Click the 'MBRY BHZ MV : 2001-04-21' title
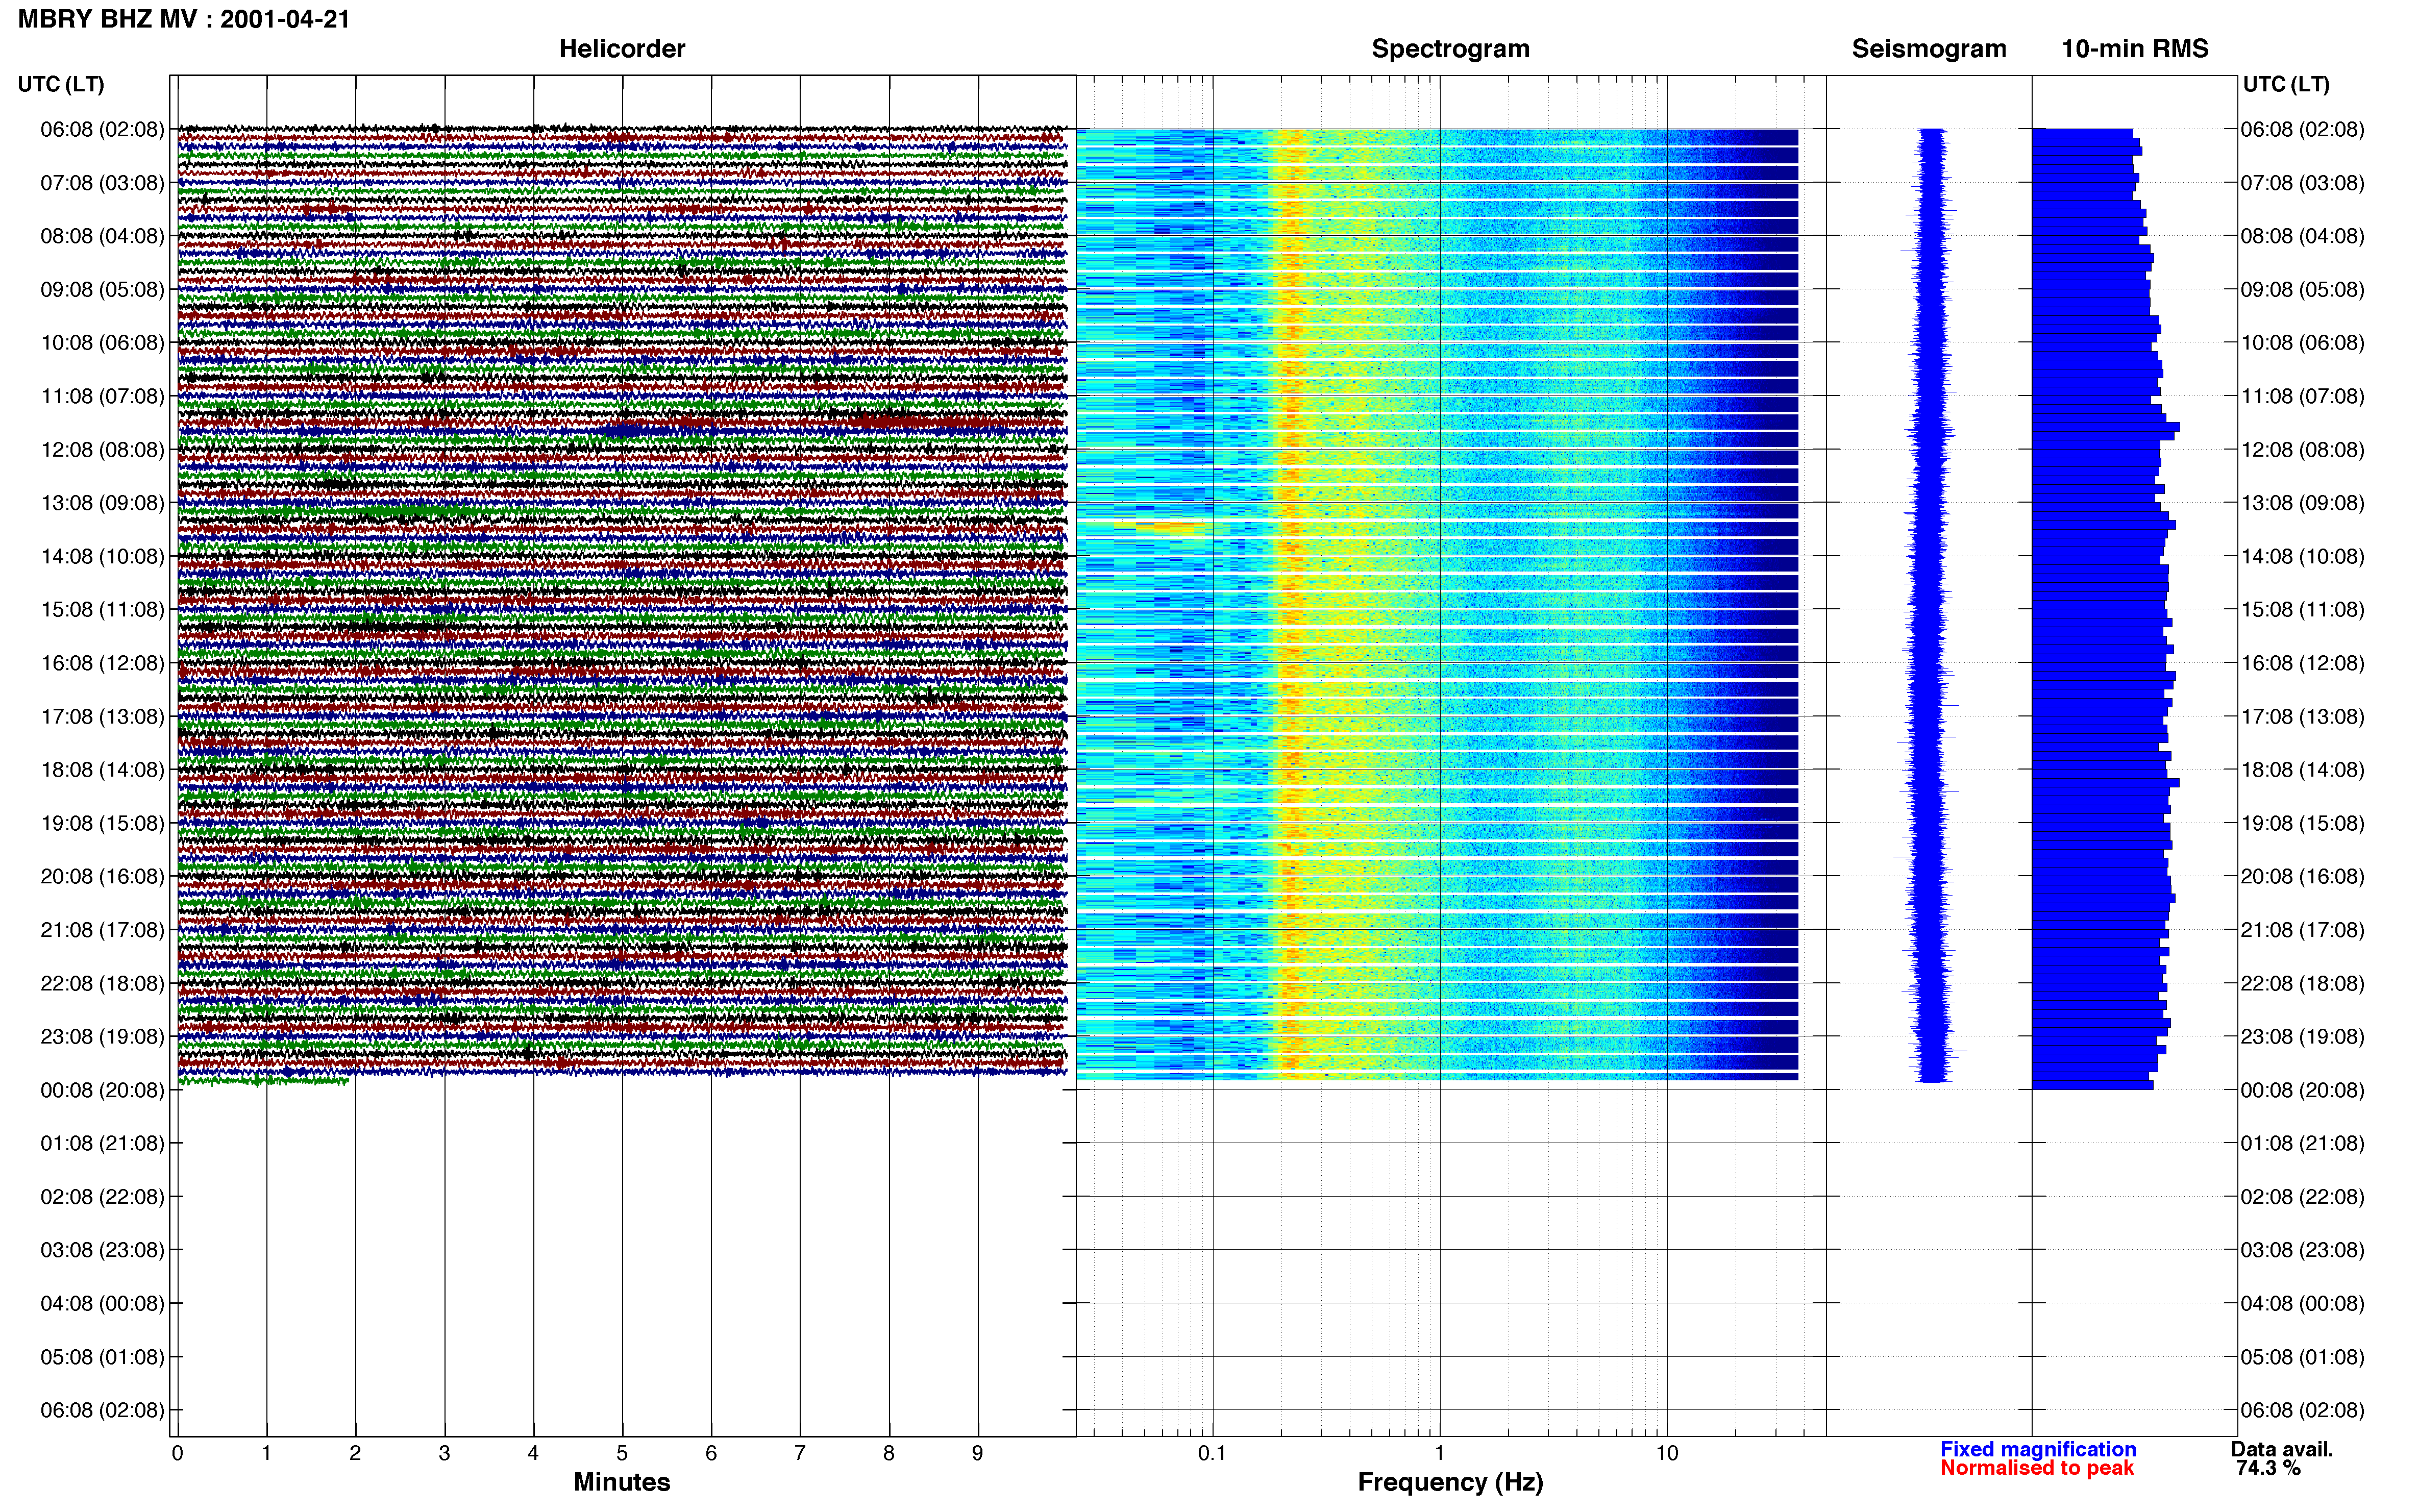This screenshot has height=1512, width=2419. coord(184,19)
